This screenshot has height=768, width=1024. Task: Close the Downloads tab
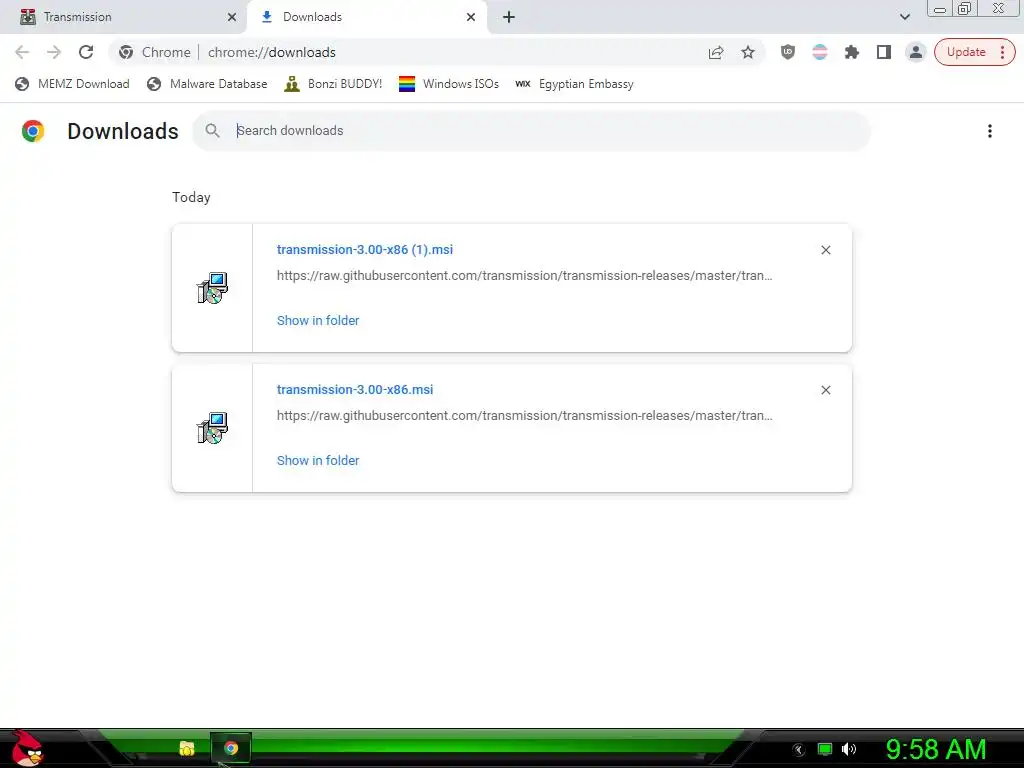coord(471,17)
